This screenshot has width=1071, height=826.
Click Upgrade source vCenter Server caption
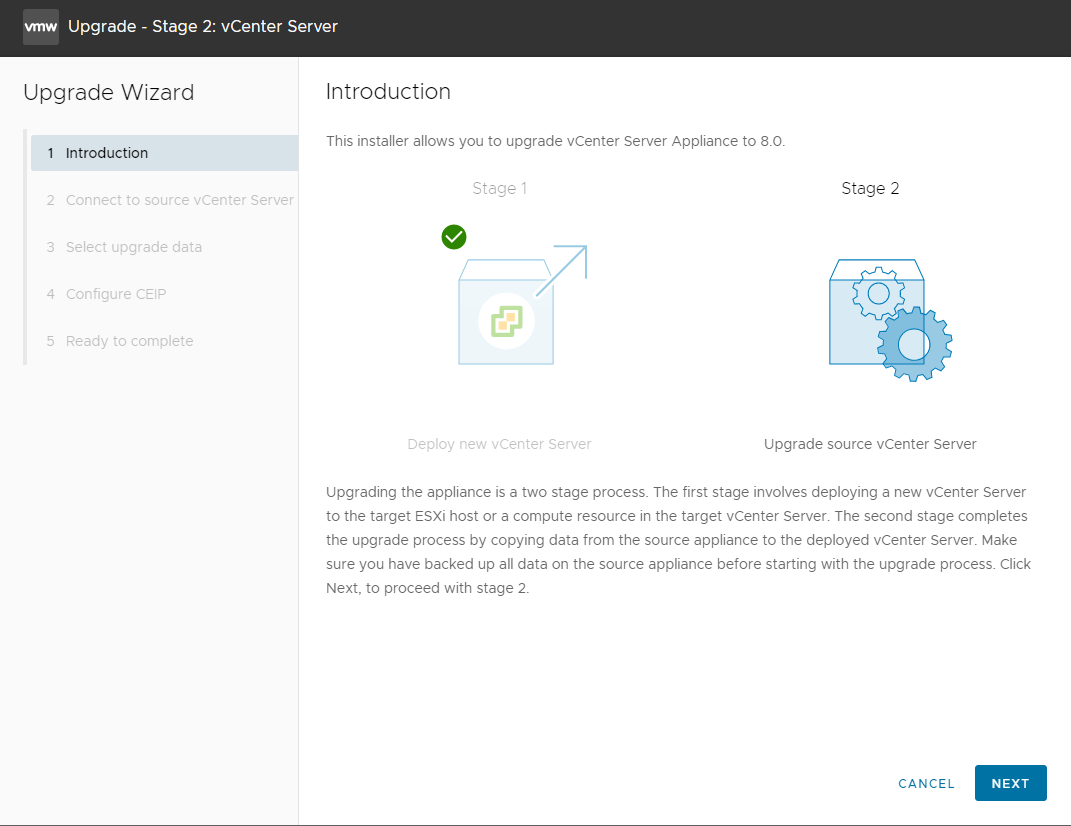[x=870, y=444]
